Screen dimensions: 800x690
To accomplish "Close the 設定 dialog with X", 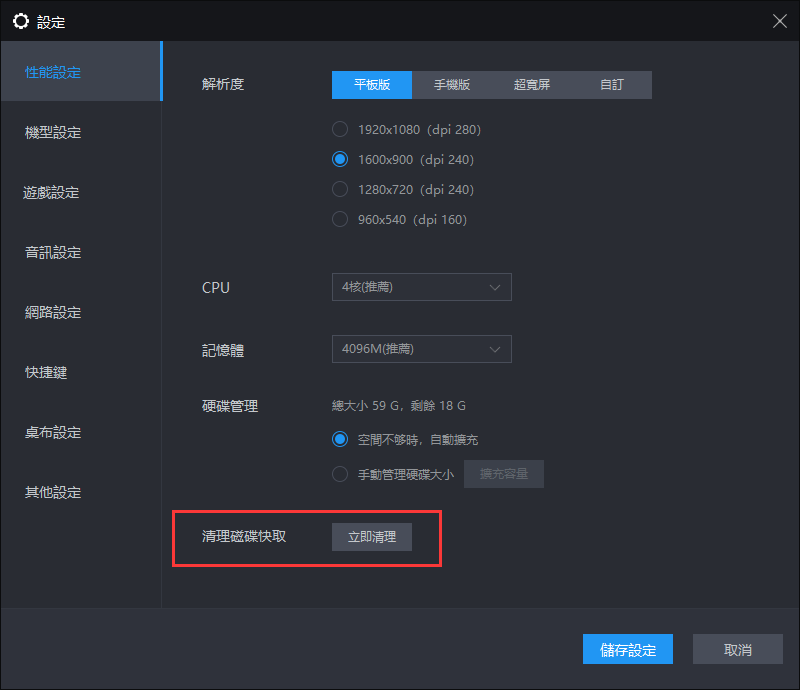I will click(779, 21).
